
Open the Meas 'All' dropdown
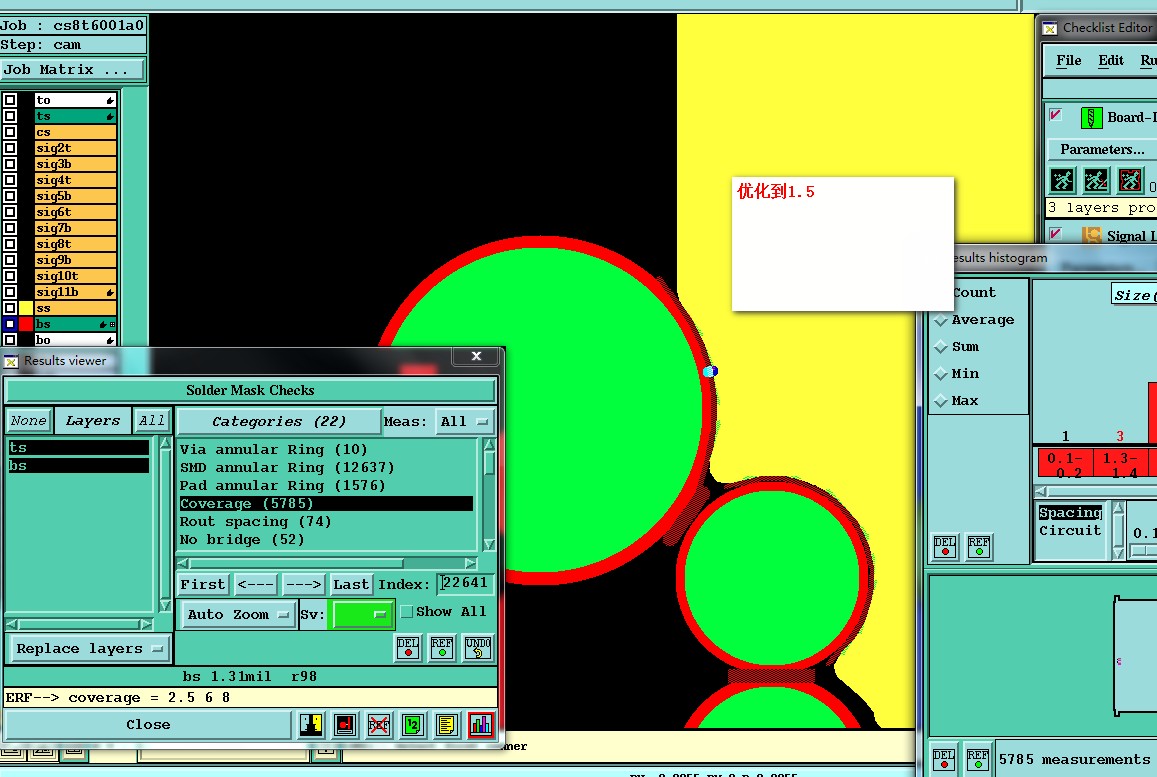coord(464,421)
